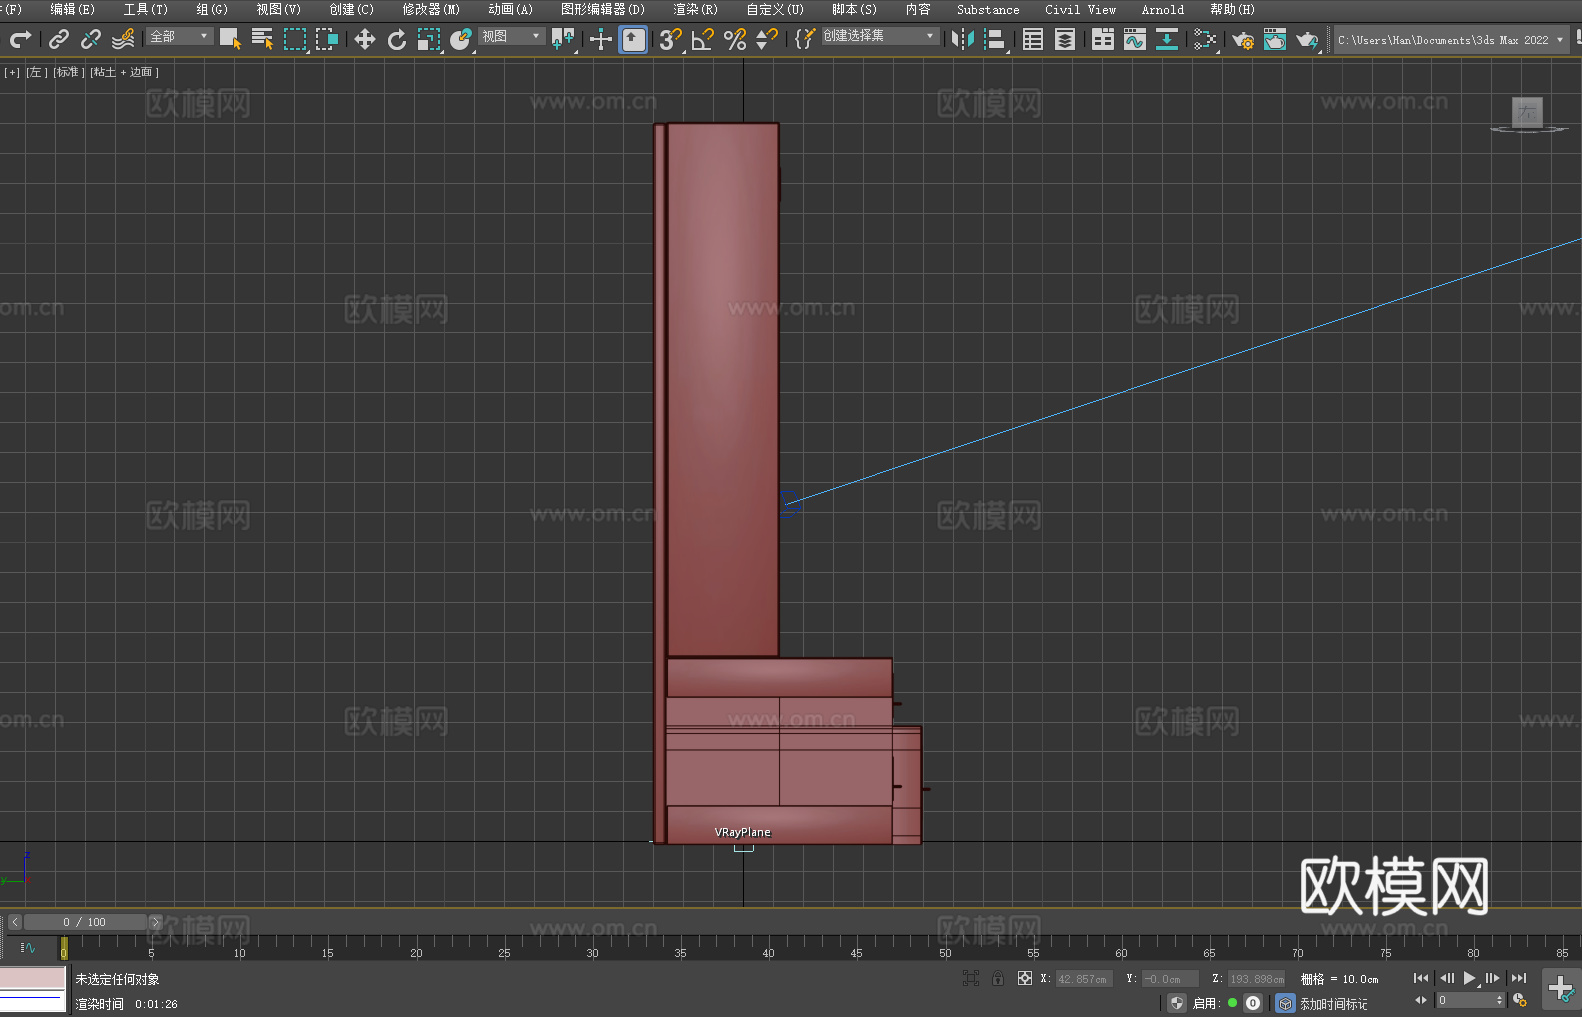Activate Select and Scale tool
This screenshot has height=1017, width=1582.
429,39
